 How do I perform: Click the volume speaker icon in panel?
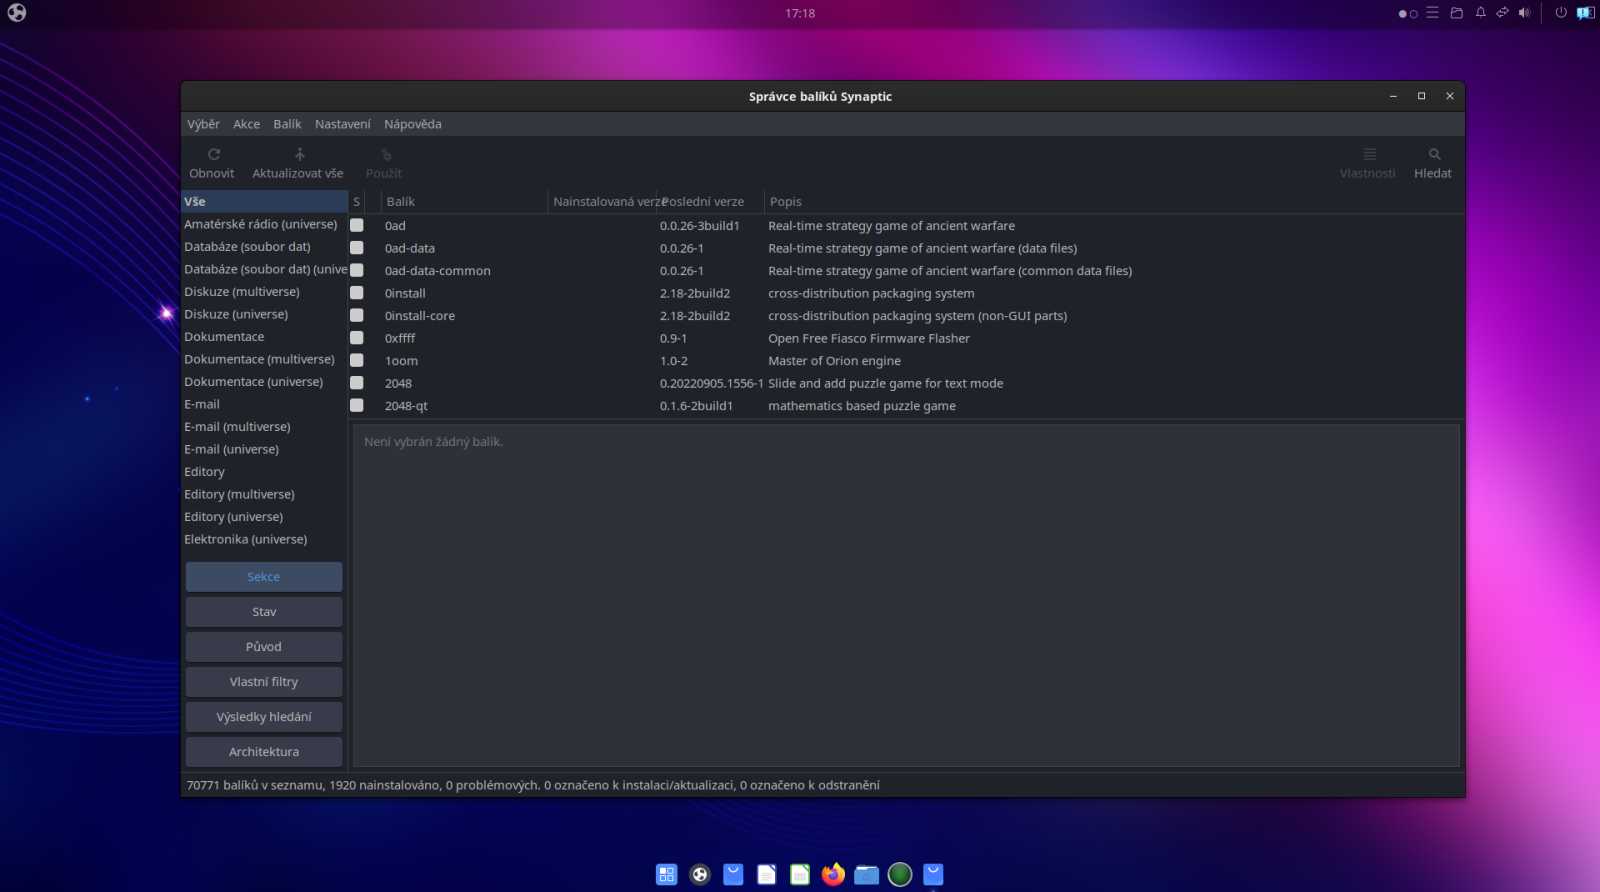pos(1524,13)
